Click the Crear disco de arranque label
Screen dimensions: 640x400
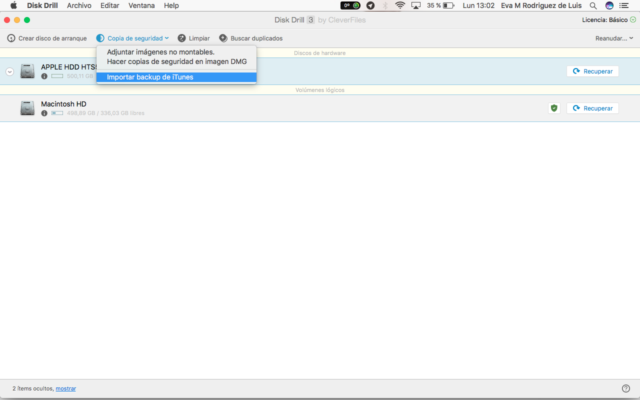click(53, 38)
